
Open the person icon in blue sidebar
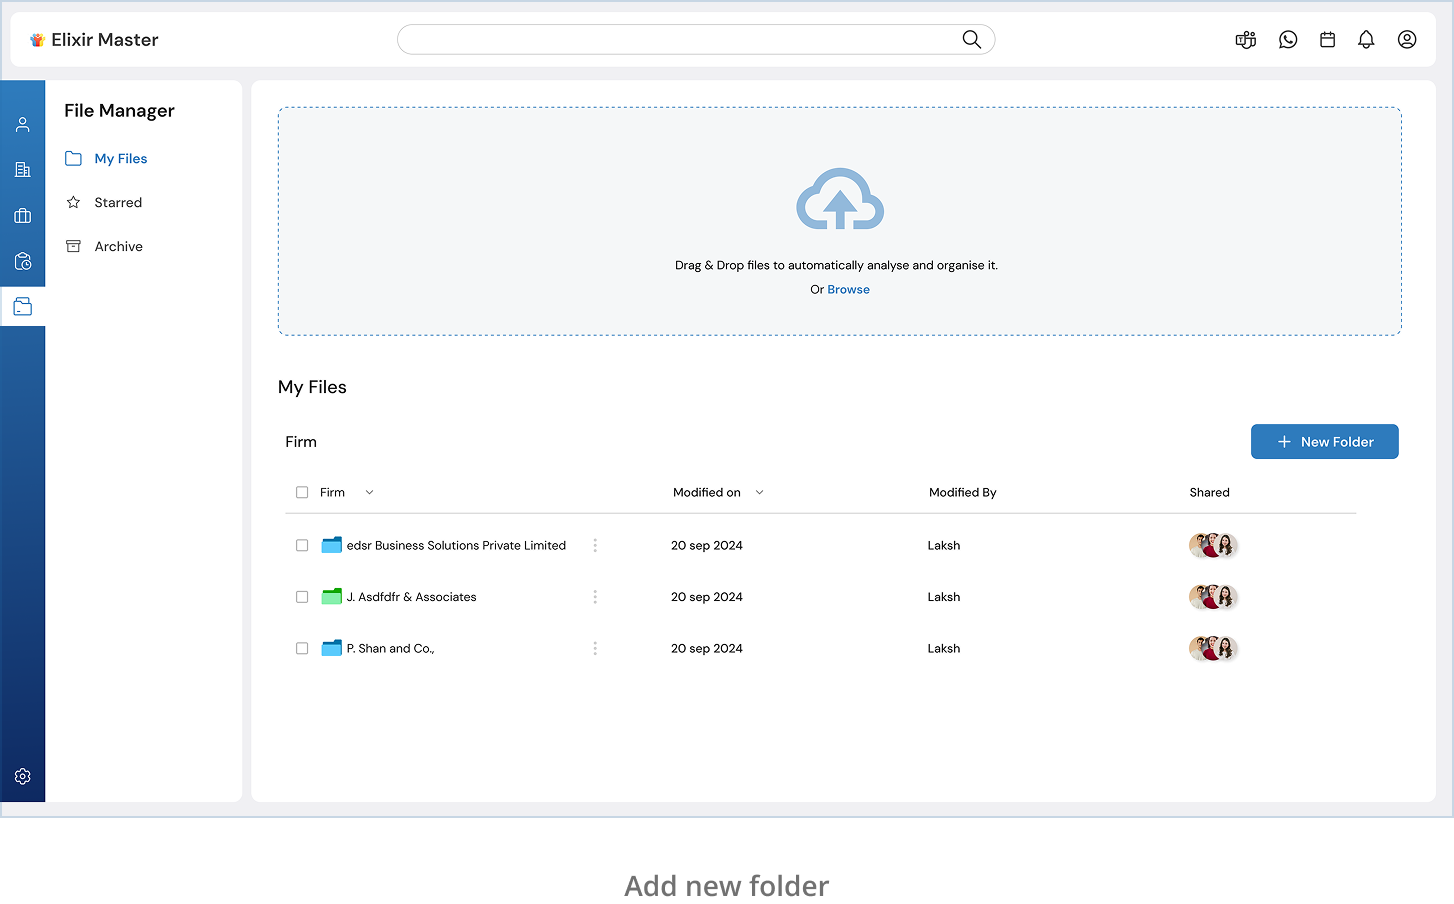[23, 125]
